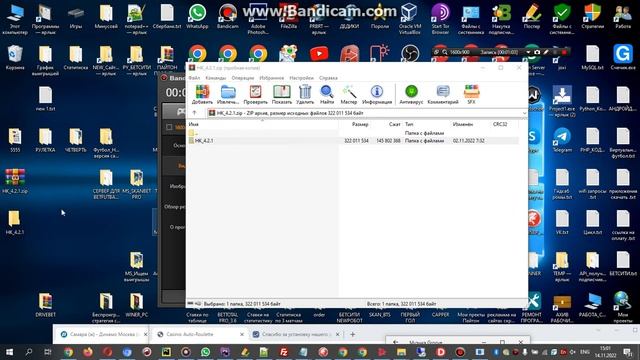
Task: Sort by the CRC32 column header
Action: 500,124
